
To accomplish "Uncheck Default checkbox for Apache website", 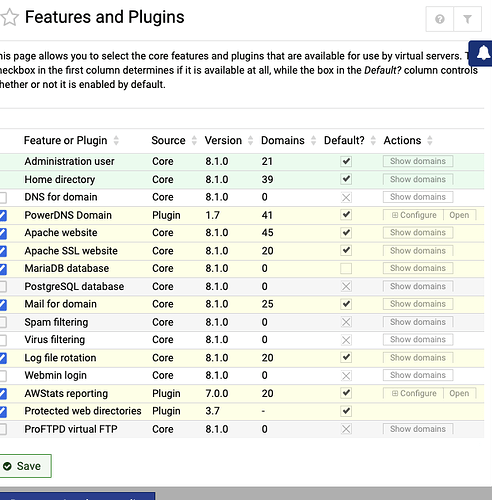I will coord(346,232).
